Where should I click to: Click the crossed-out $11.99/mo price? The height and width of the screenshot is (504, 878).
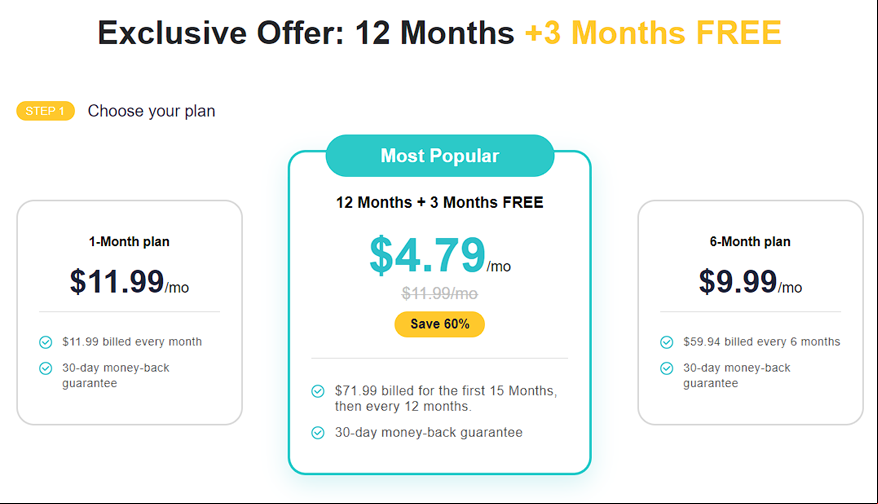pyautogui.click(x=440, y=293)
